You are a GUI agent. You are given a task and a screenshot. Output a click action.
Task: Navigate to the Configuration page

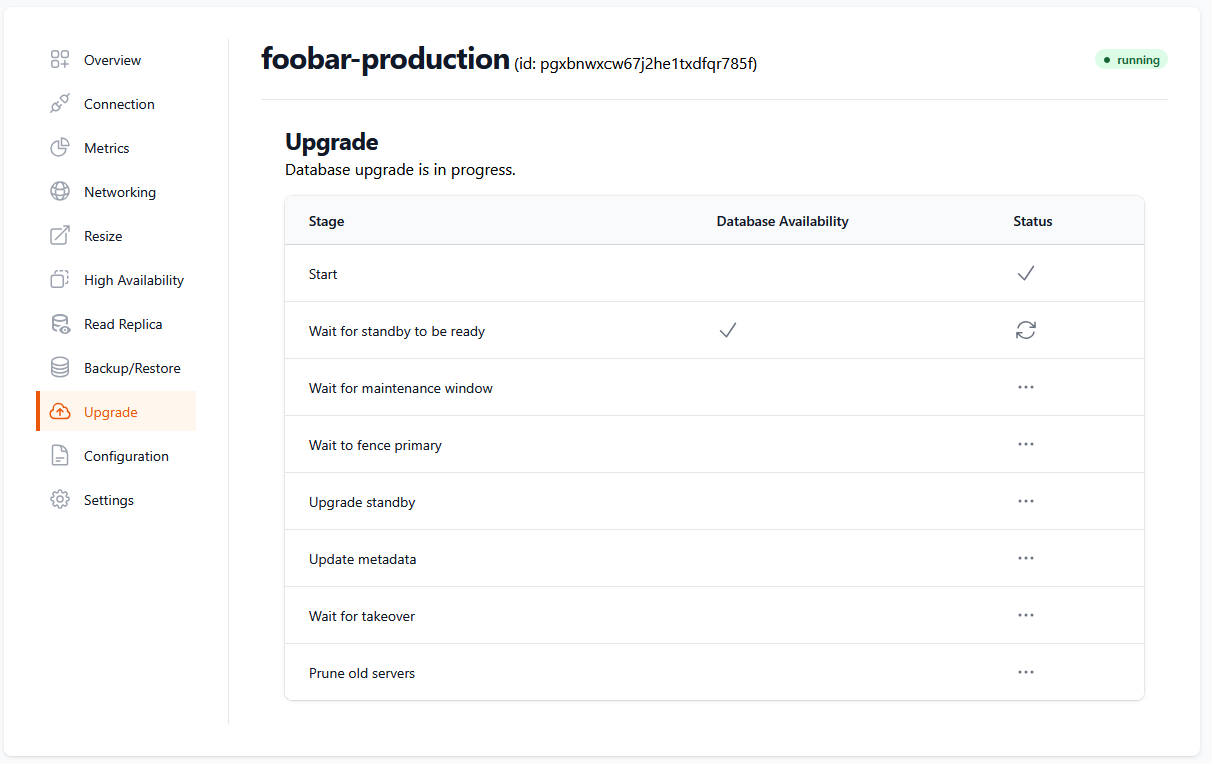[125, 455]
